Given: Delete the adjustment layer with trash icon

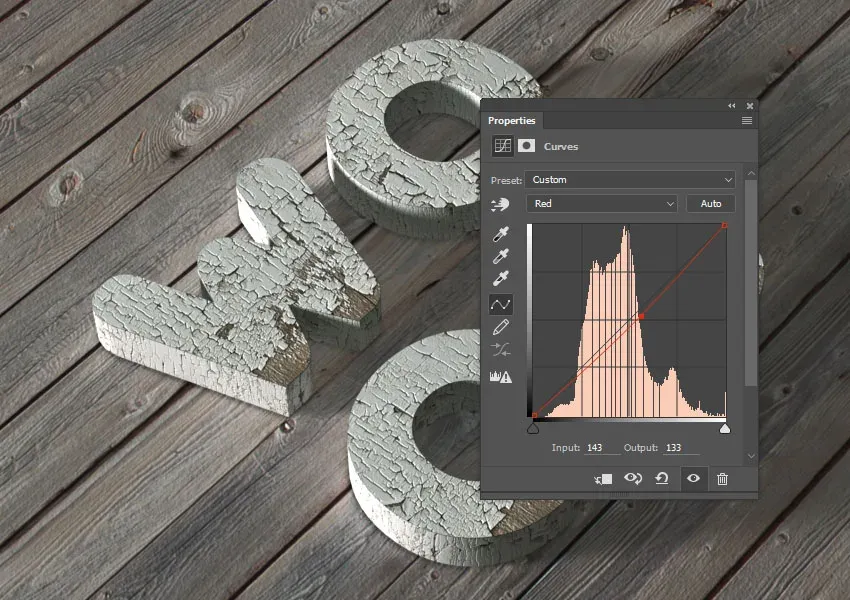Looking at the screenshot, I should pos(722,479).
